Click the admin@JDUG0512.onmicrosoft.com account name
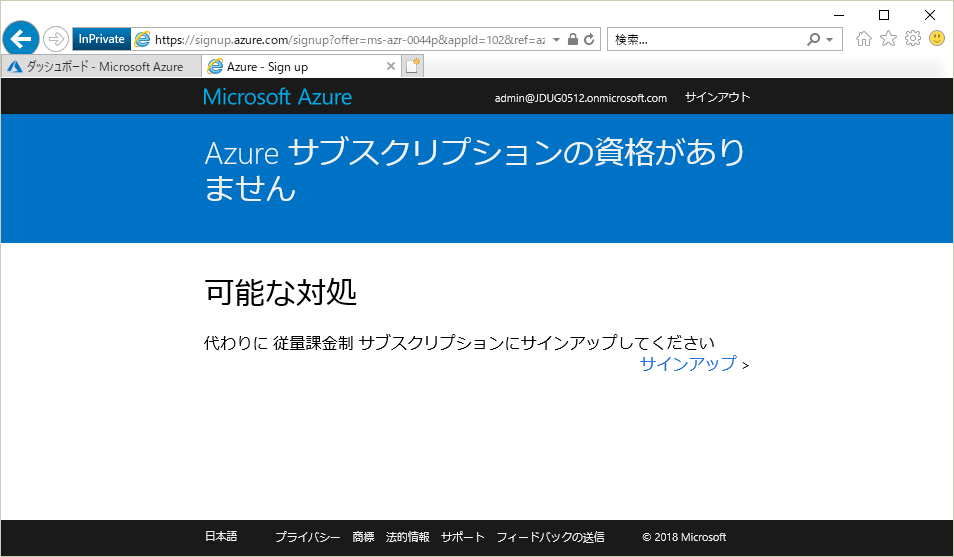Viewport: 954px width, 557px height. 580,98
